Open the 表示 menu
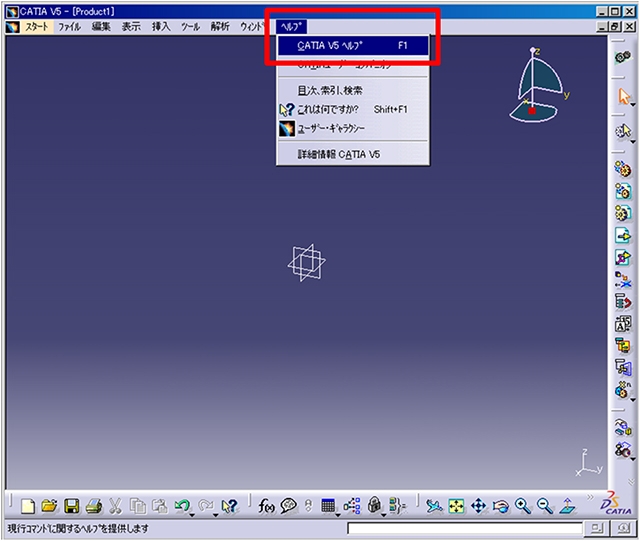Image resolution: width=640 pixels, height=541 pixels. 131,27
